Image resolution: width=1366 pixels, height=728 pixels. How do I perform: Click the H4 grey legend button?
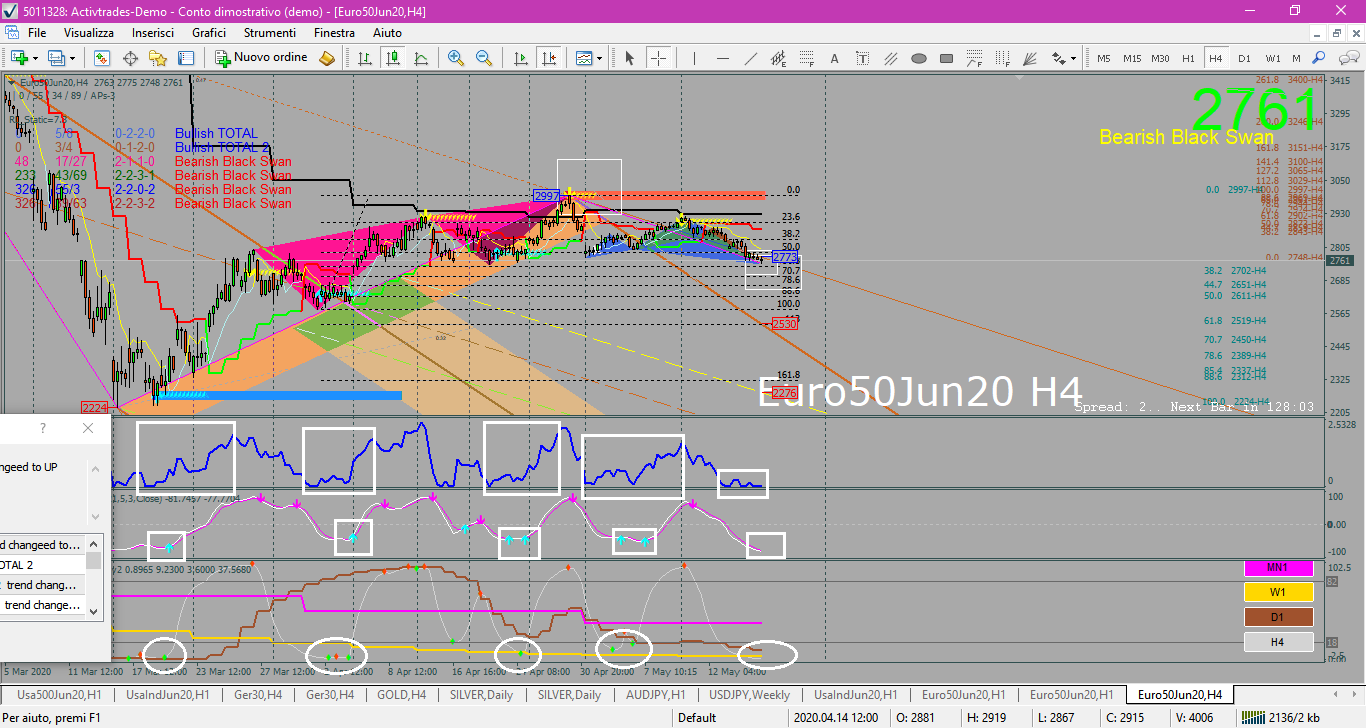click(1277, 642)
